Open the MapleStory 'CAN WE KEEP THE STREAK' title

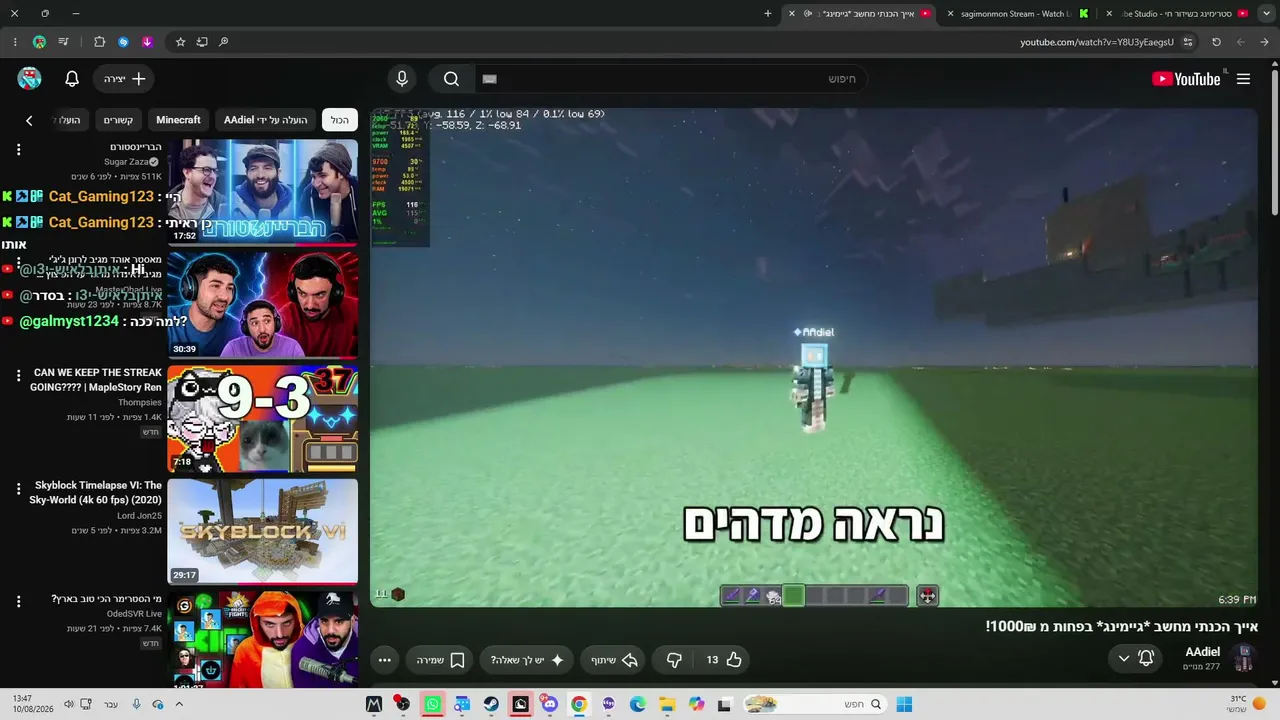(x=96, y=380)
